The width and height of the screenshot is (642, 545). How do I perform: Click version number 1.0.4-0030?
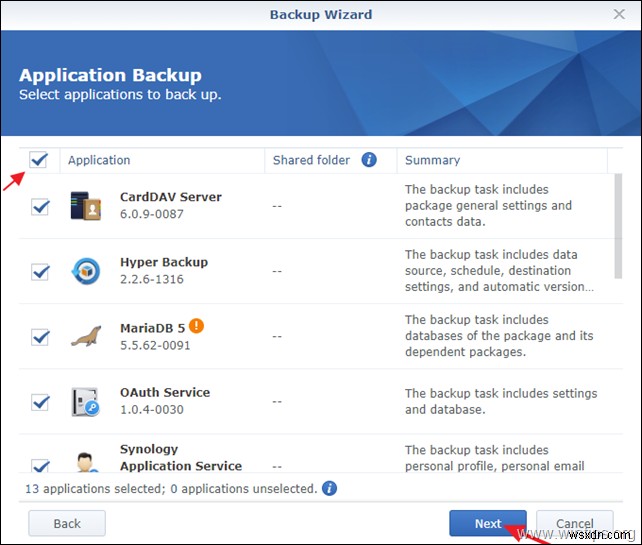point(152,409)
